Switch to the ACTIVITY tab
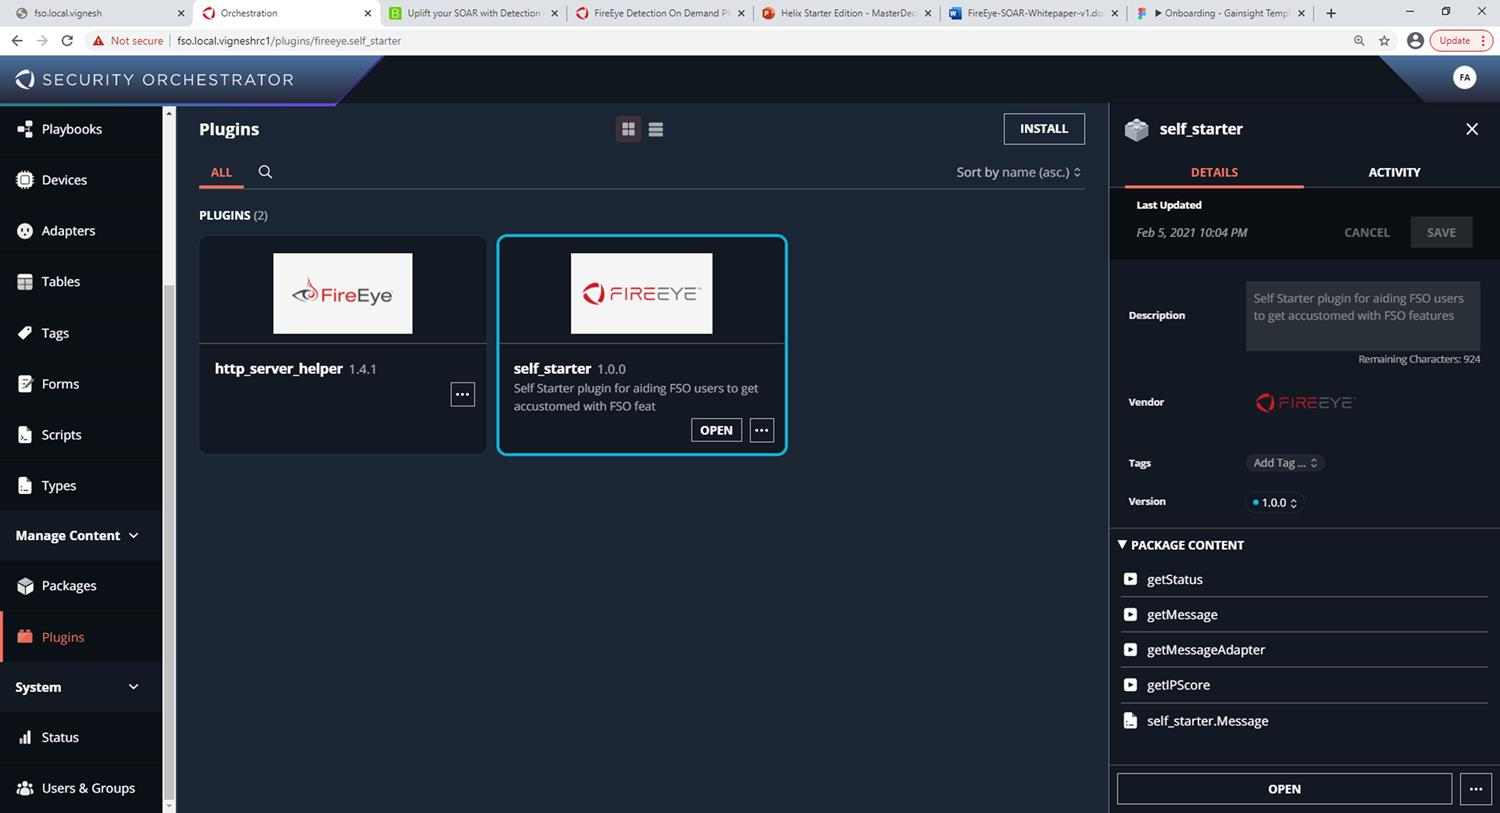Viewport: 1500px width, 813px height. click(1394, 172)
